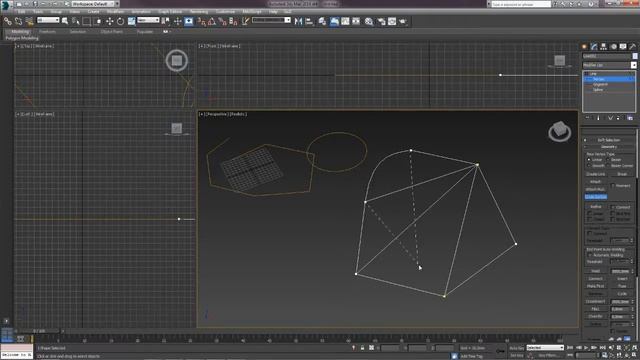Open the Render Setup dialog icon
The height and width of the screenshot is (360, 640).
point(381,21)
